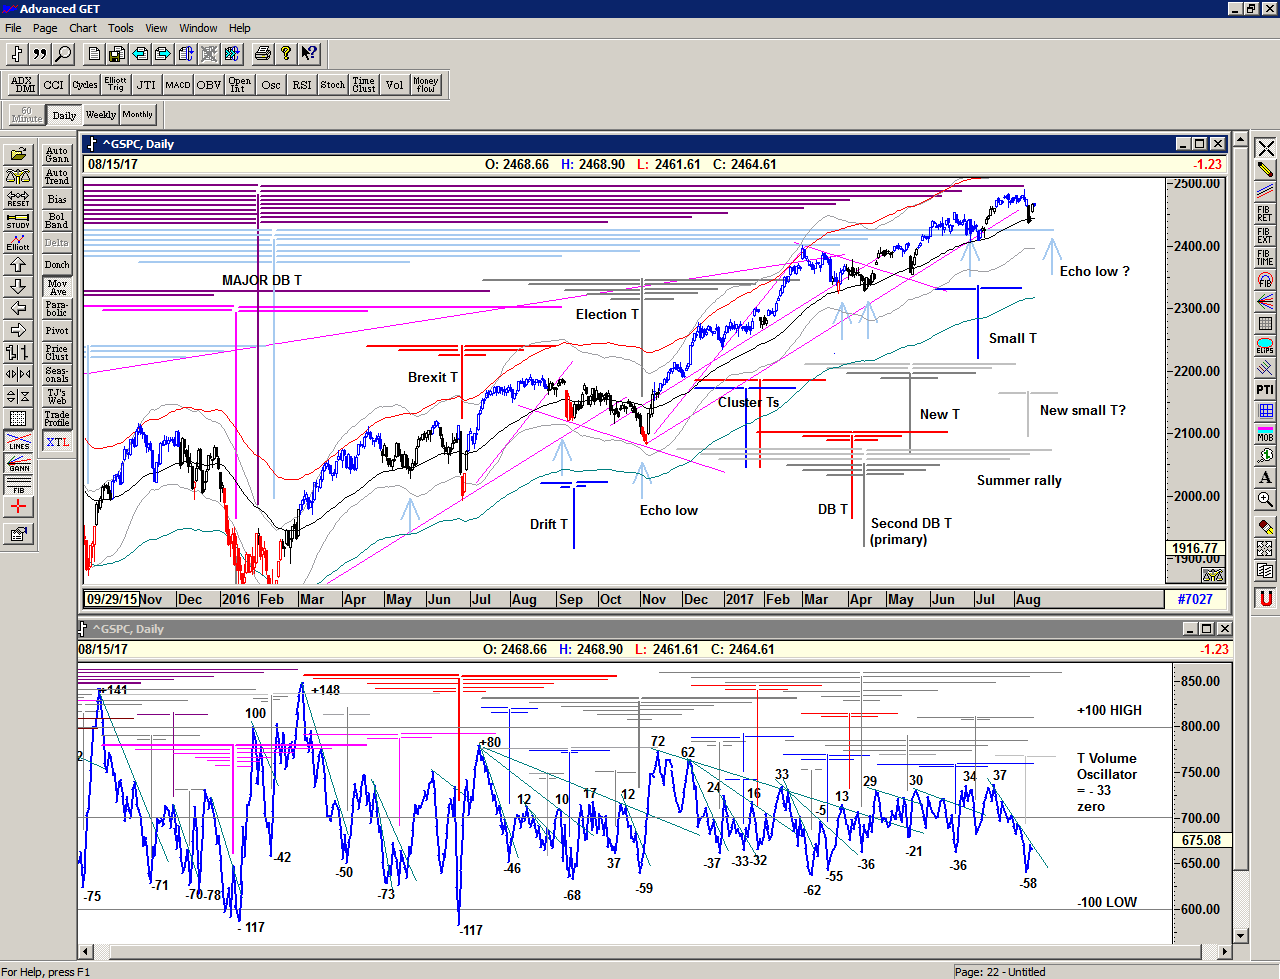Click the FIB RET retracement tool

click(x=1265, y=214)
